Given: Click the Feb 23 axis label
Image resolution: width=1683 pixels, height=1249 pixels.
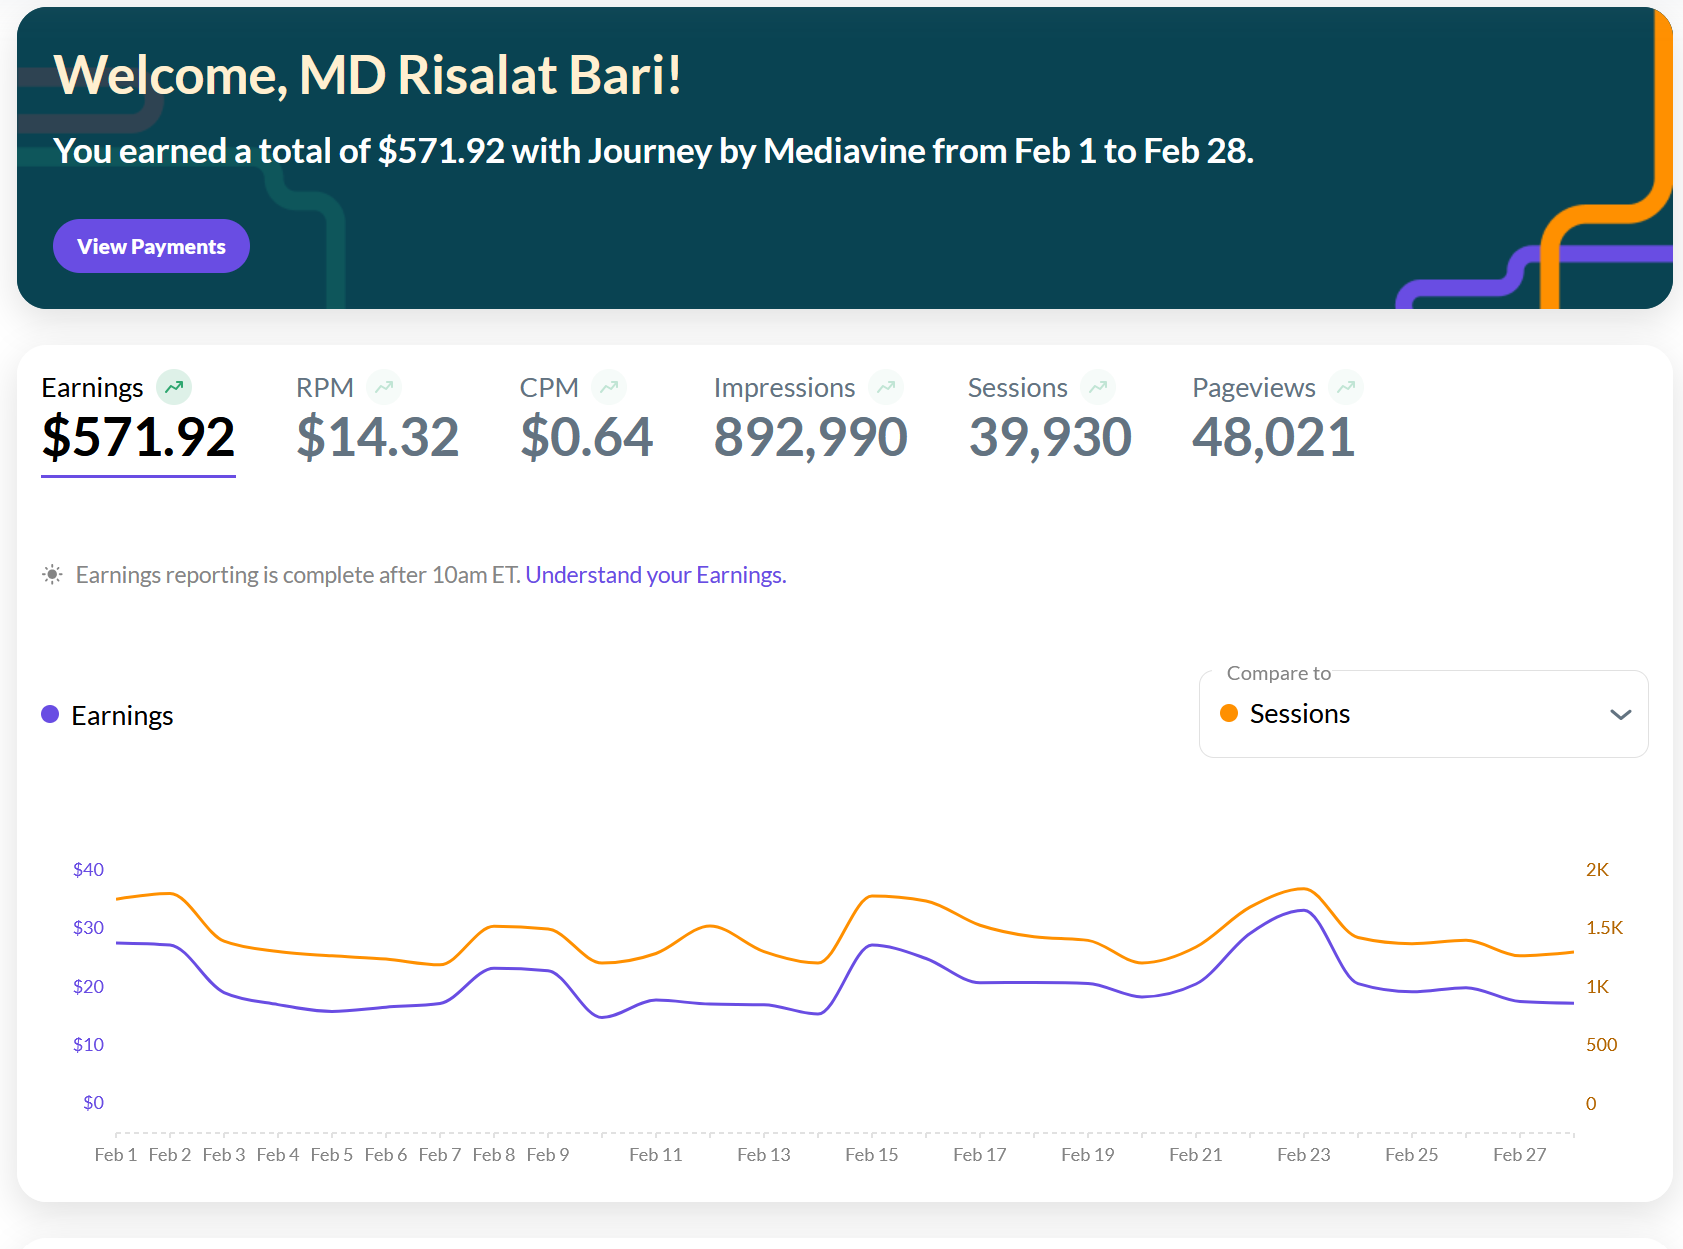Looking at the screenshot, I should coord(1304,1155).
